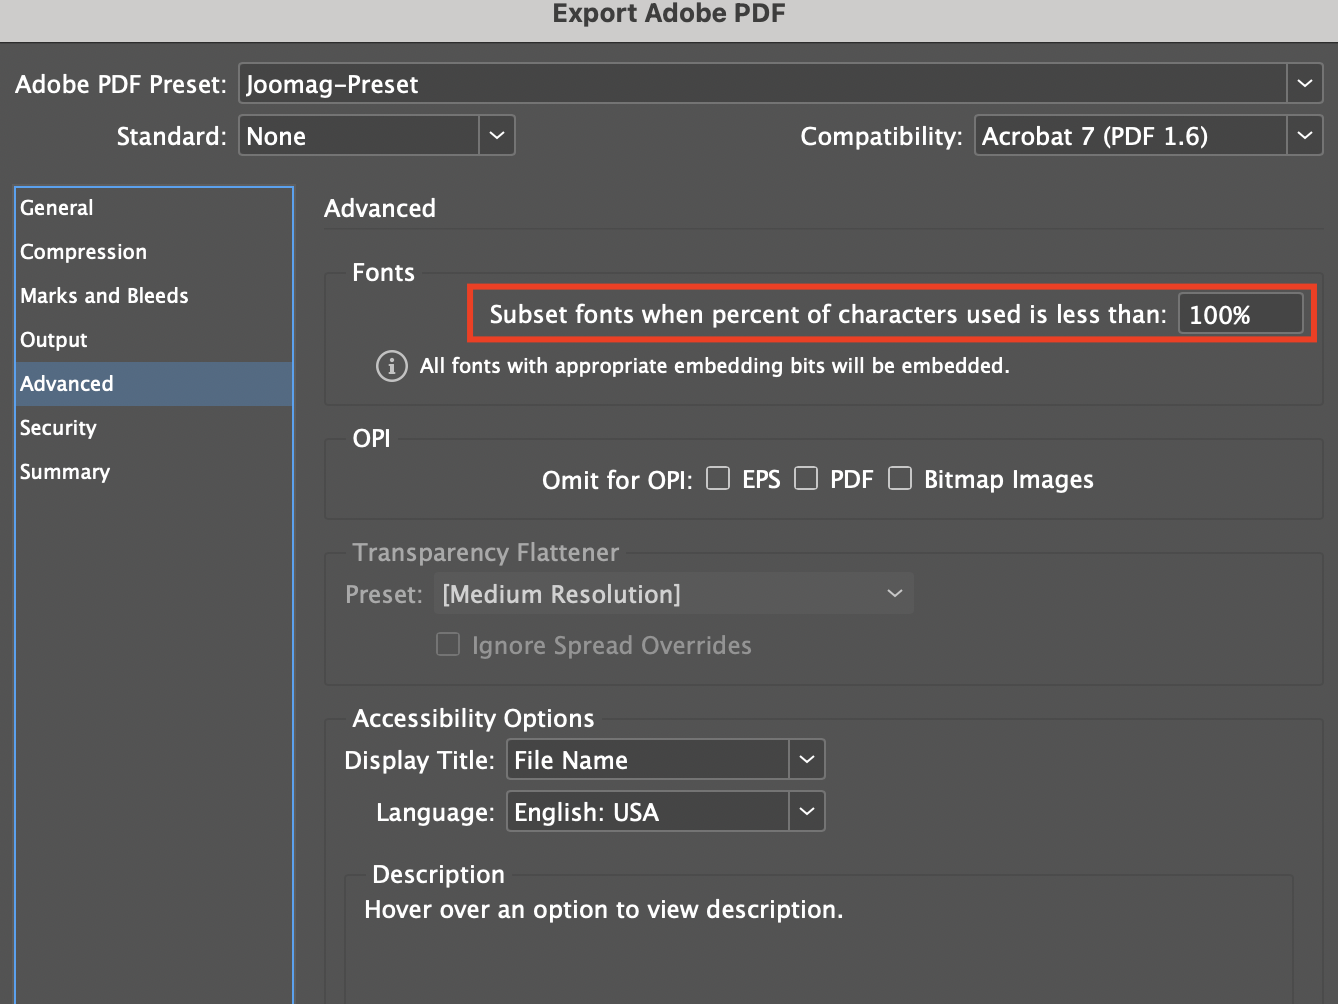Viewport: 1338px width, 1004px height.
Task: Open the Compatibility dropdown menu
Action: (x=1304, y=136)
